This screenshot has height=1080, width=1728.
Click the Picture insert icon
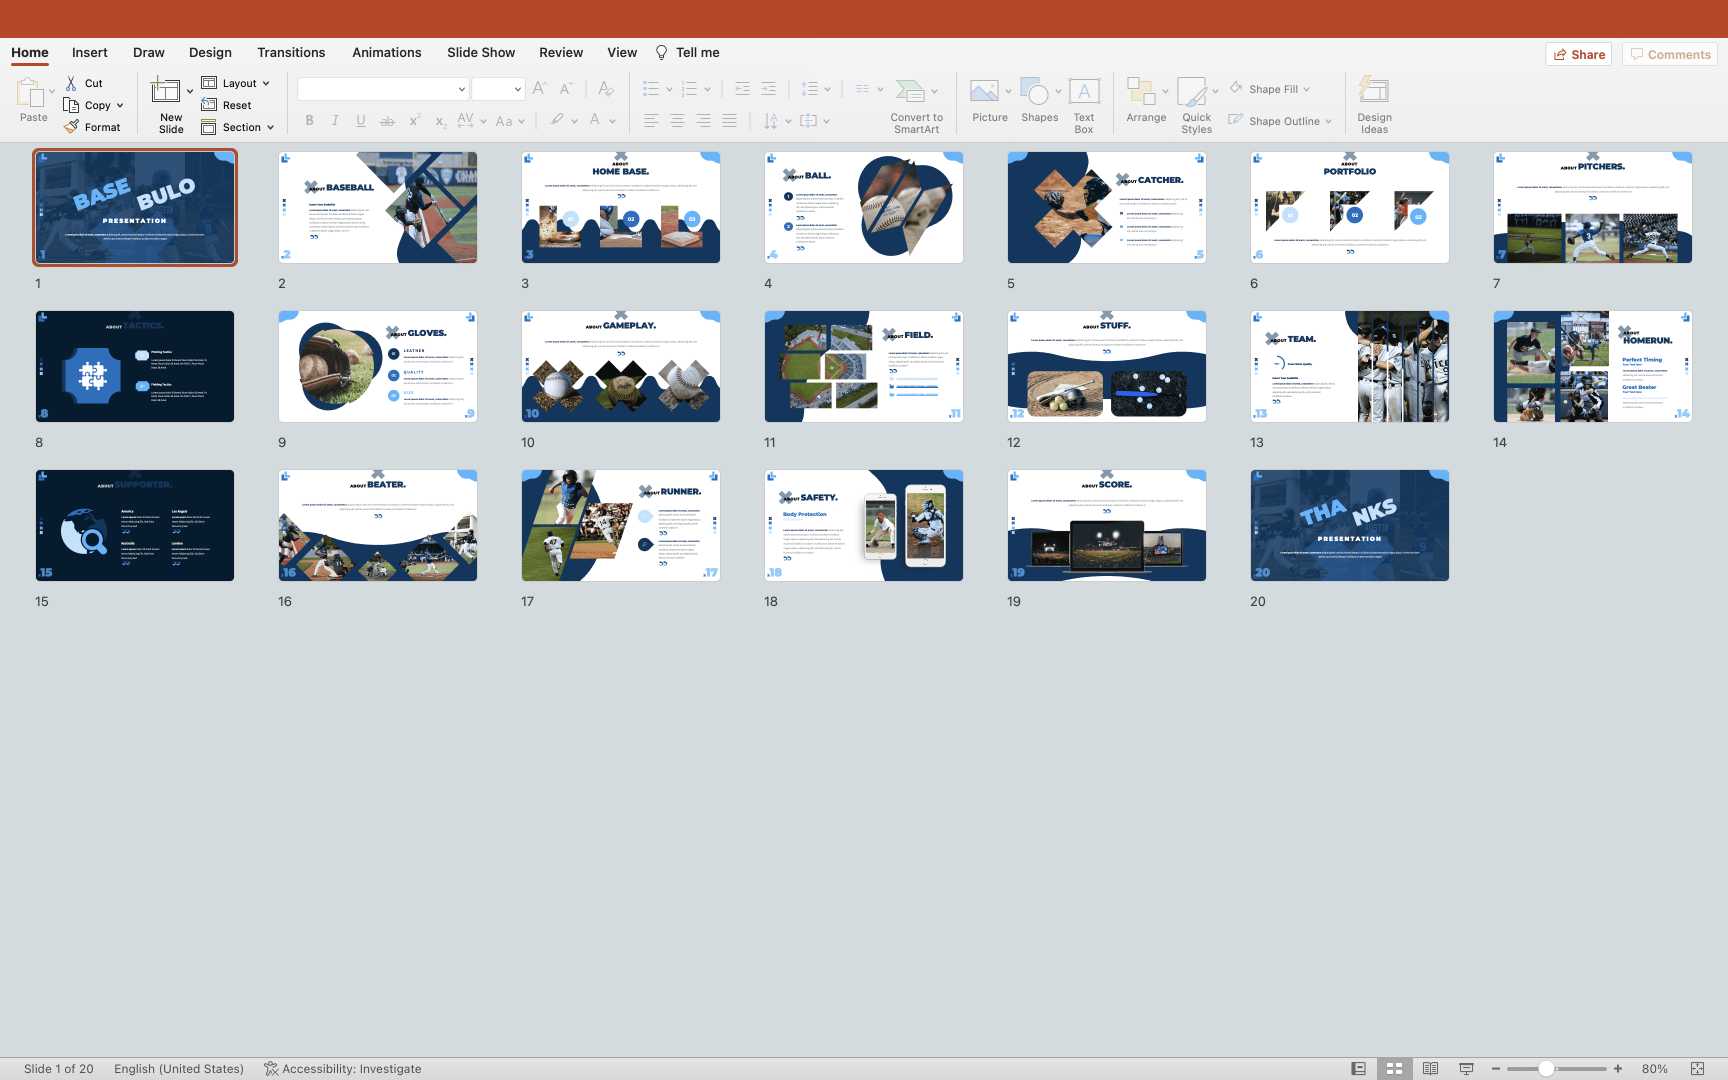pyautogui.click(x=984, y=92)
